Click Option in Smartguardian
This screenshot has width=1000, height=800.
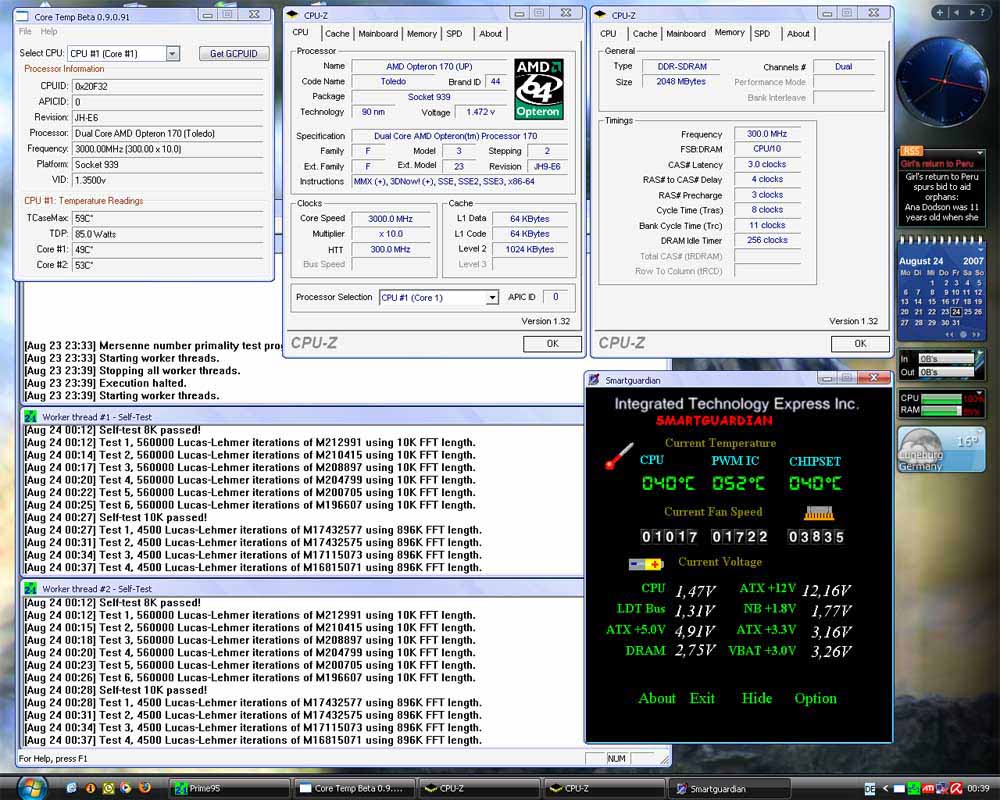[x=816, y=698]
